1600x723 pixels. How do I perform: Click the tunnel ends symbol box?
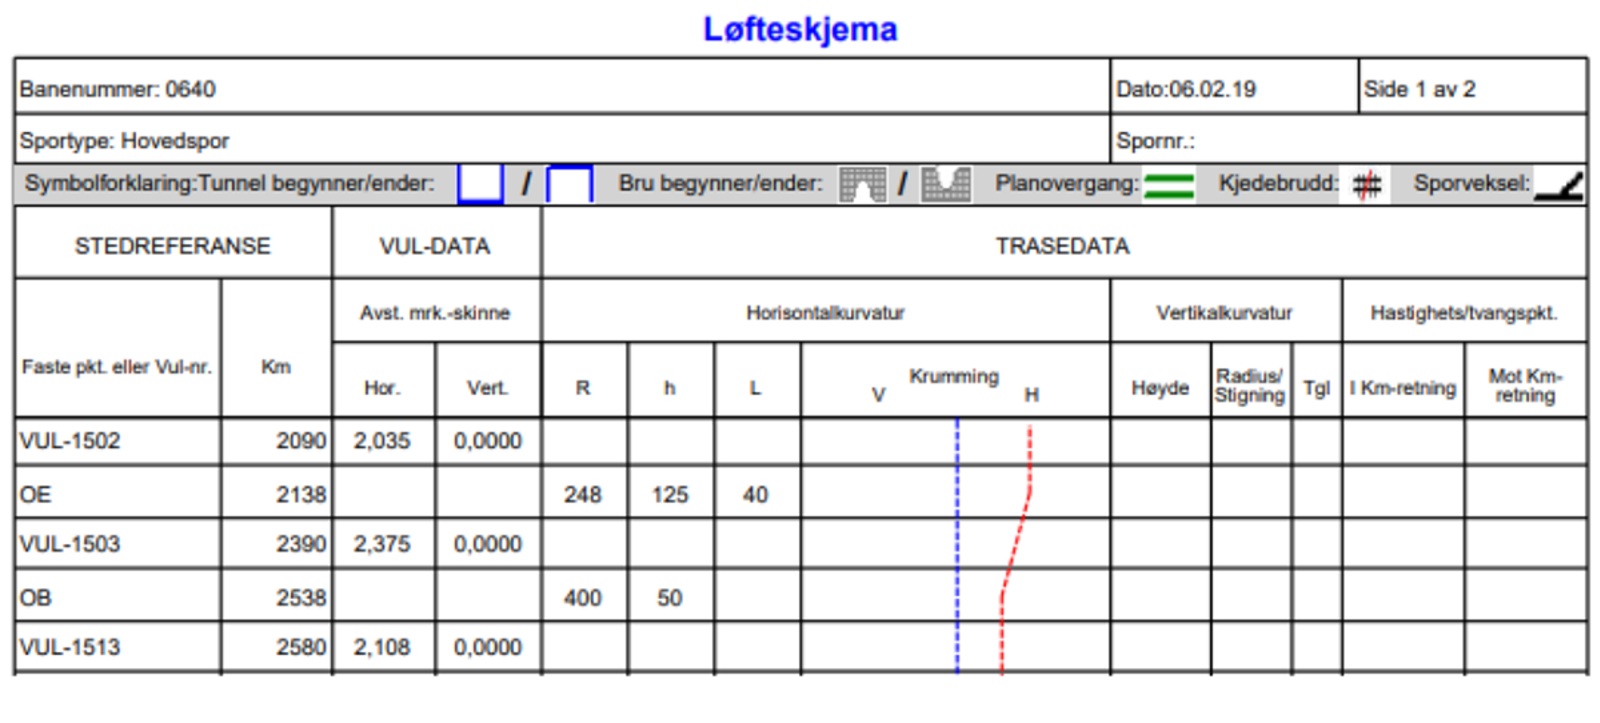coord(570,184)
